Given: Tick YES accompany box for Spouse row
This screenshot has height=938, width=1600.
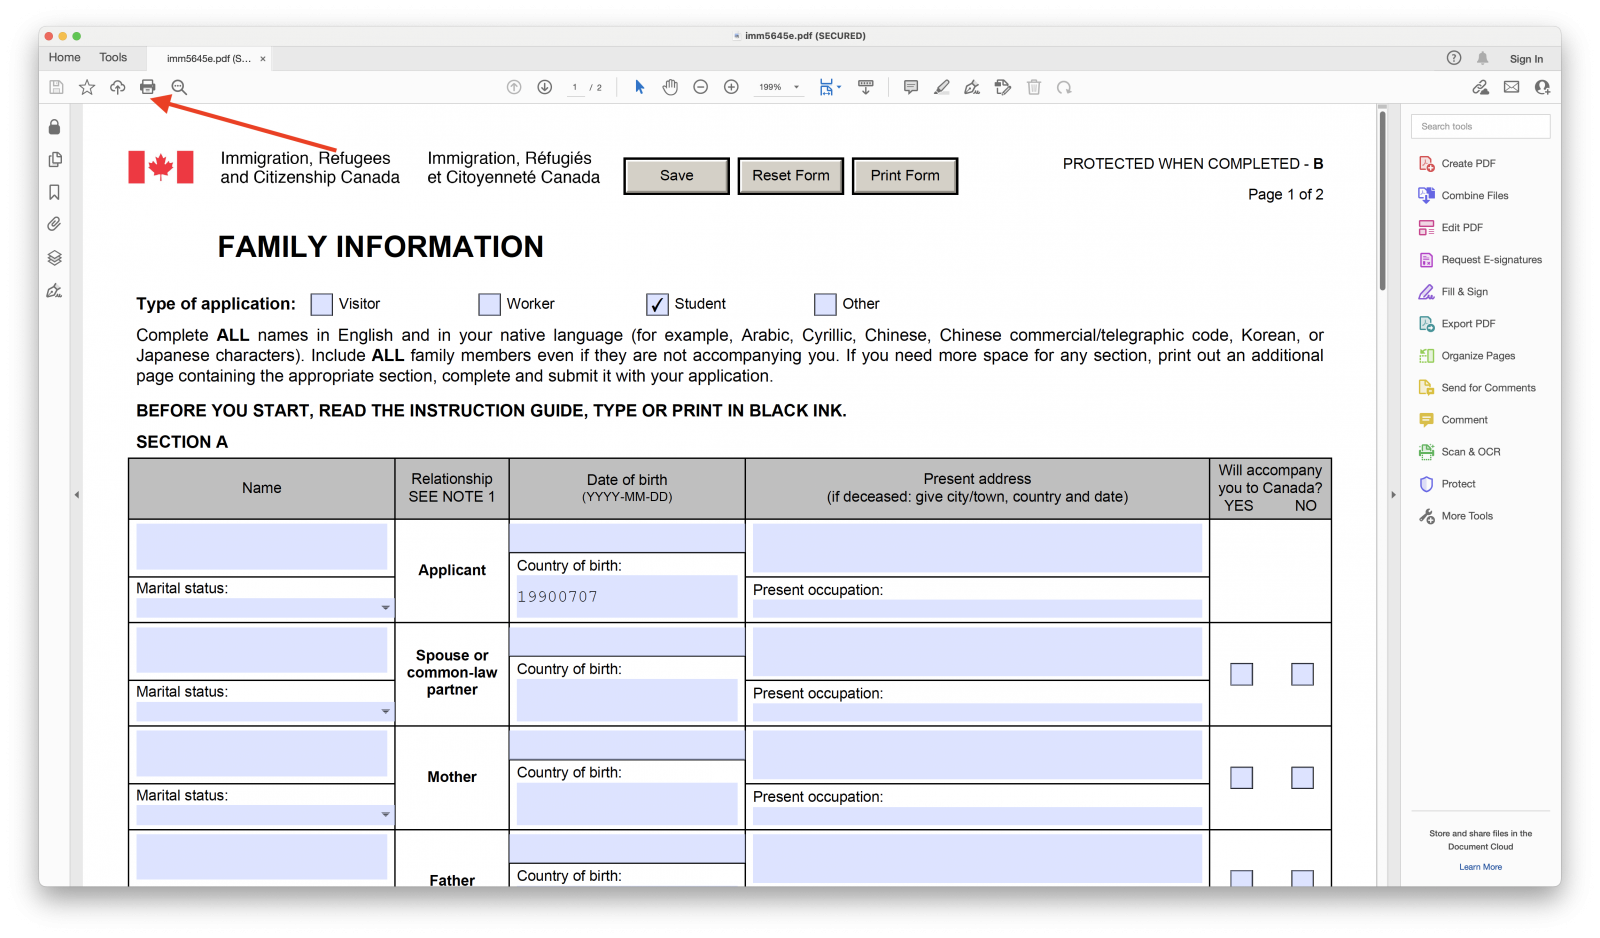Looking at the screenshot, I should click(x=1242, y=674).
